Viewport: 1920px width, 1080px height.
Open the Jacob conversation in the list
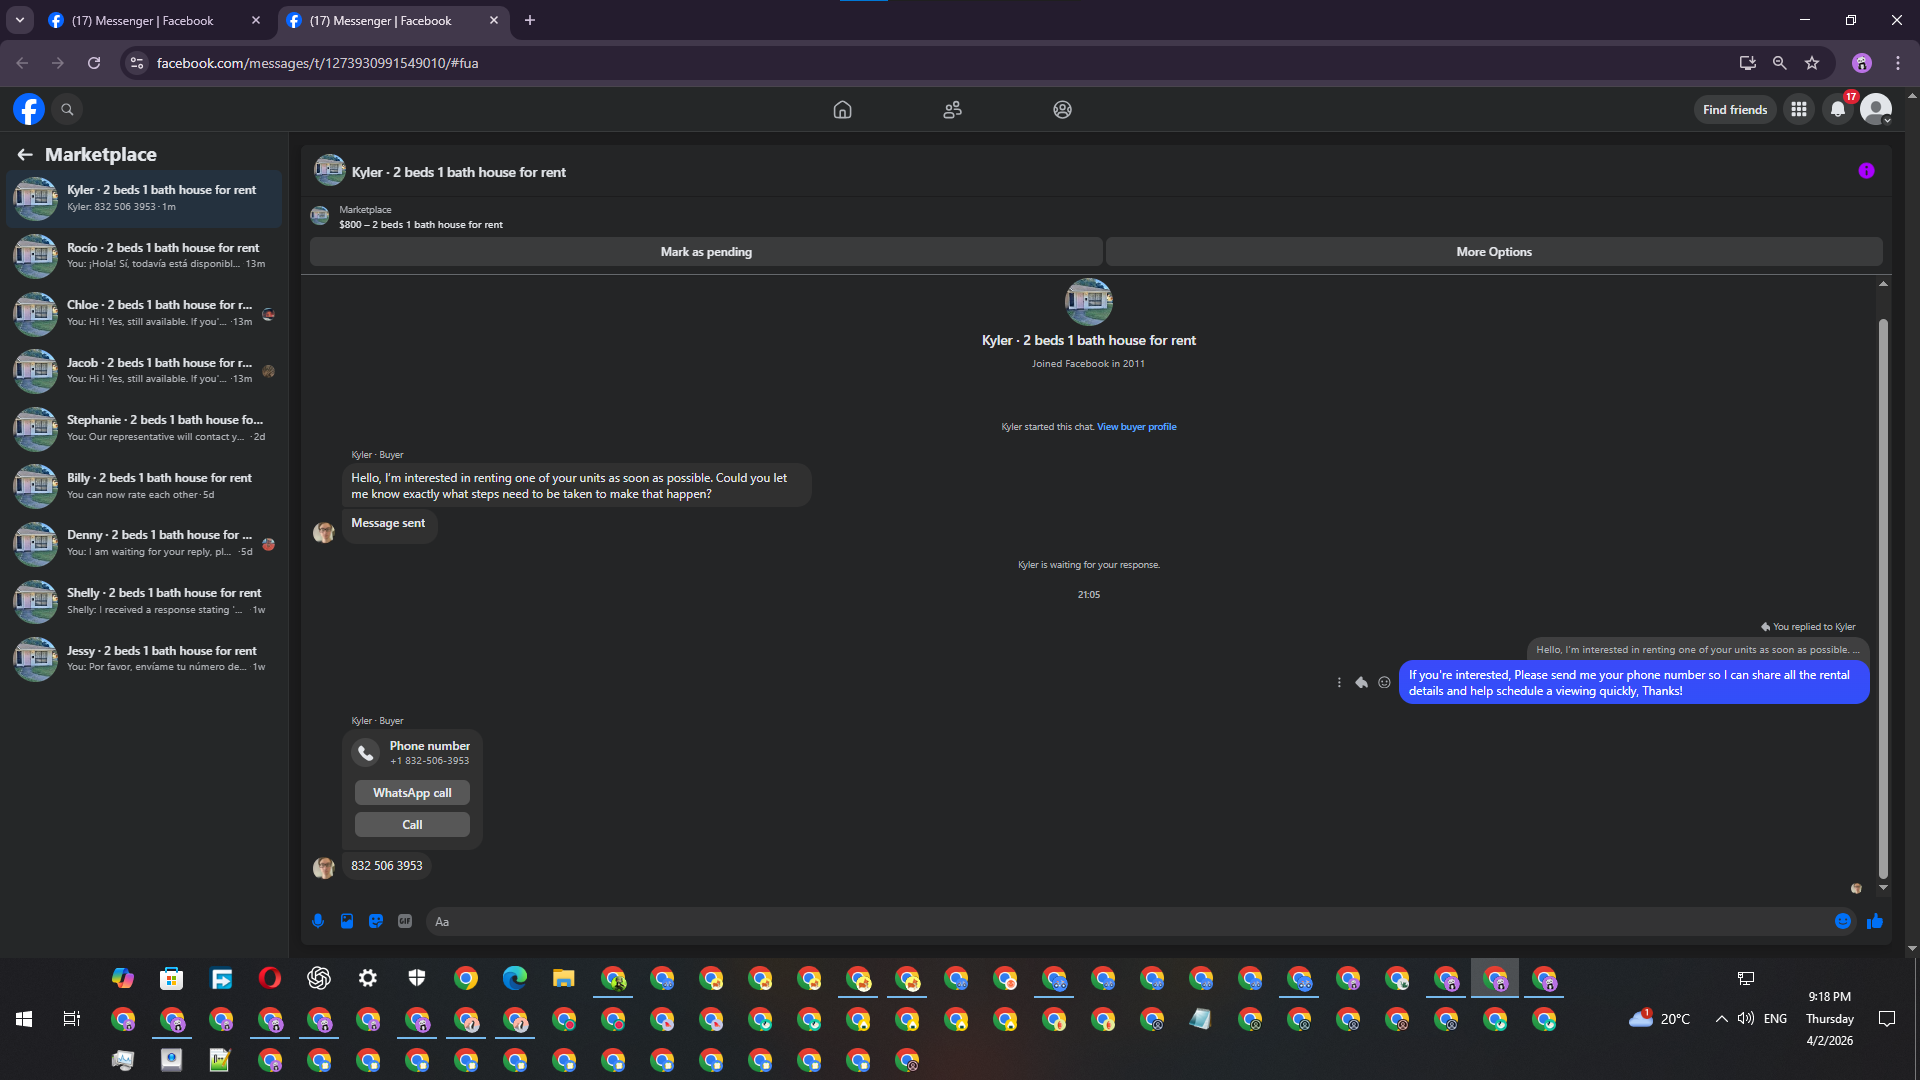click(145, 371)
